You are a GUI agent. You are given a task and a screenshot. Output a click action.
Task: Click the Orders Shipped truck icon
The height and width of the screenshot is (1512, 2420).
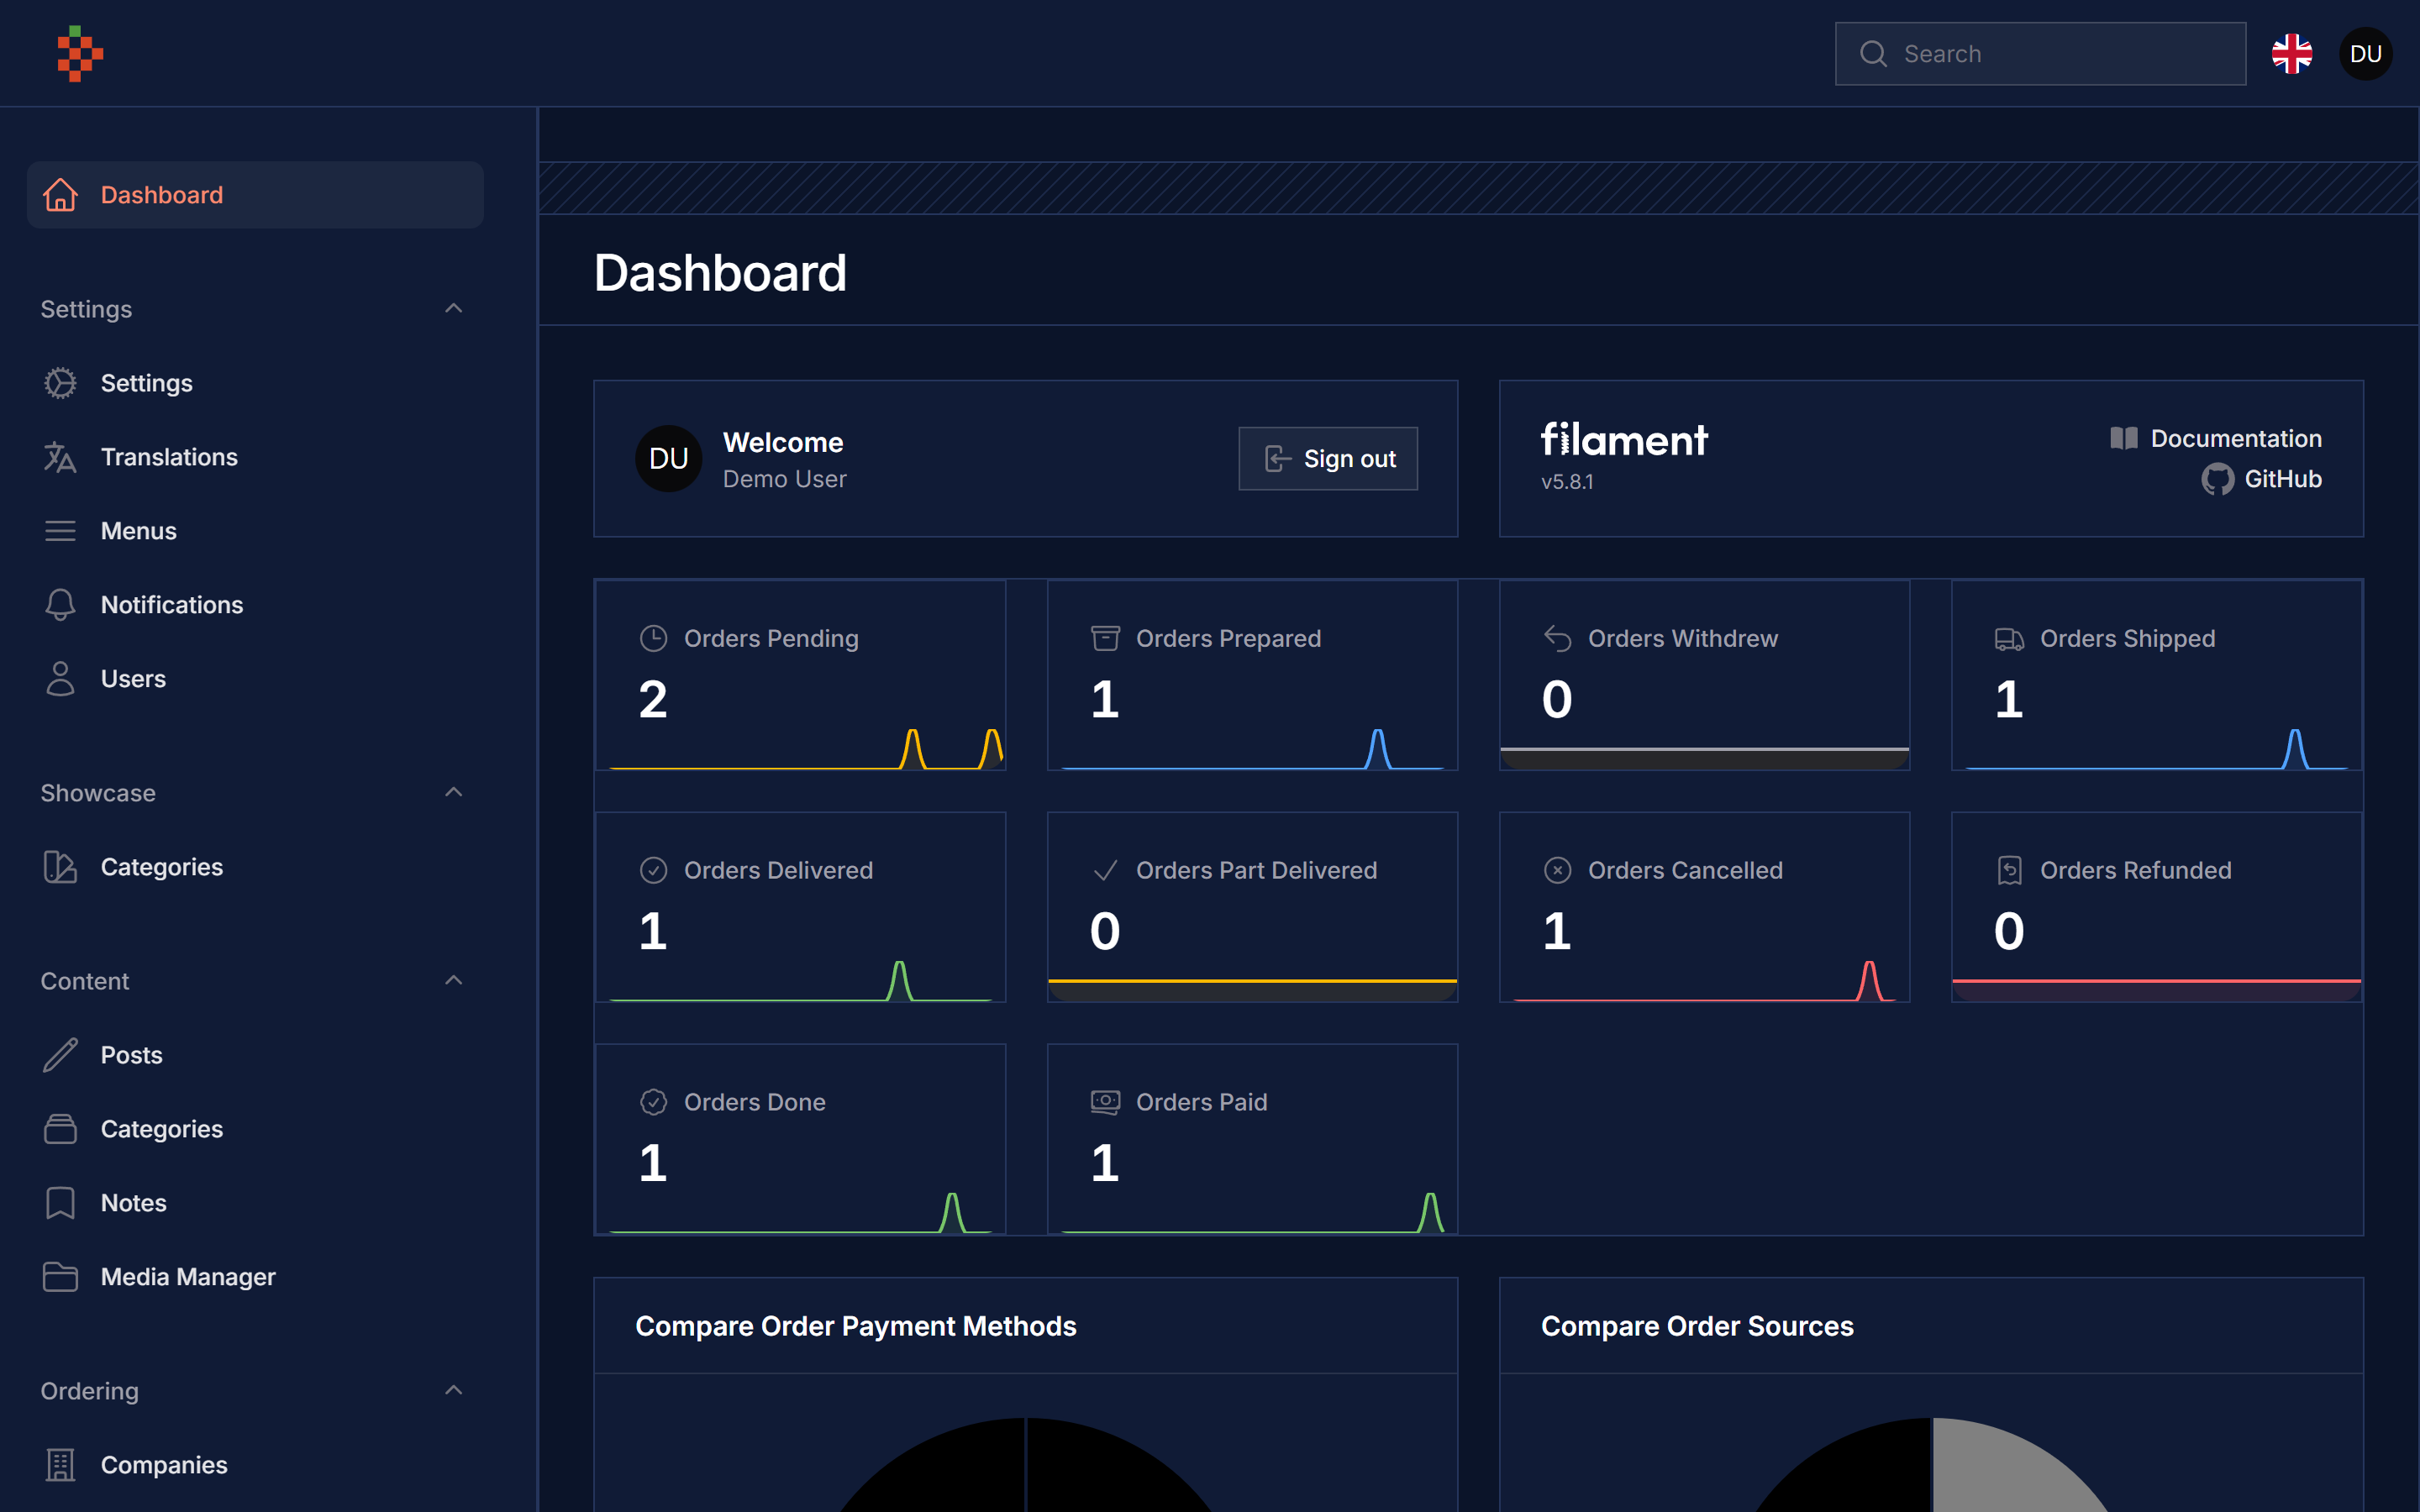2009,638
